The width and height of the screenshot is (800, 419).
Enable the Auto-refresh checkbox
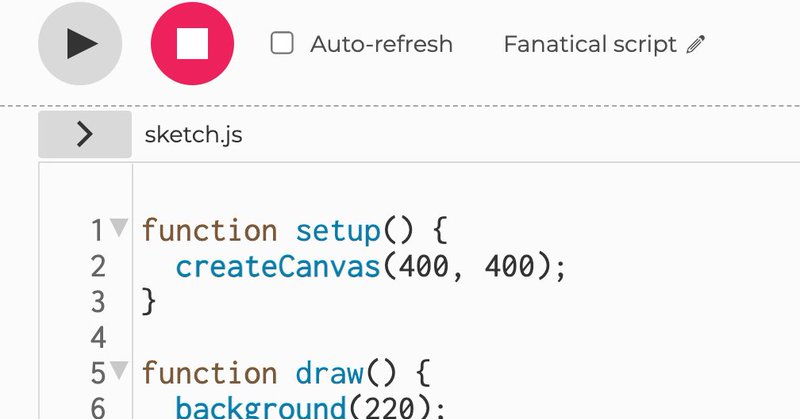coord(282,43)
